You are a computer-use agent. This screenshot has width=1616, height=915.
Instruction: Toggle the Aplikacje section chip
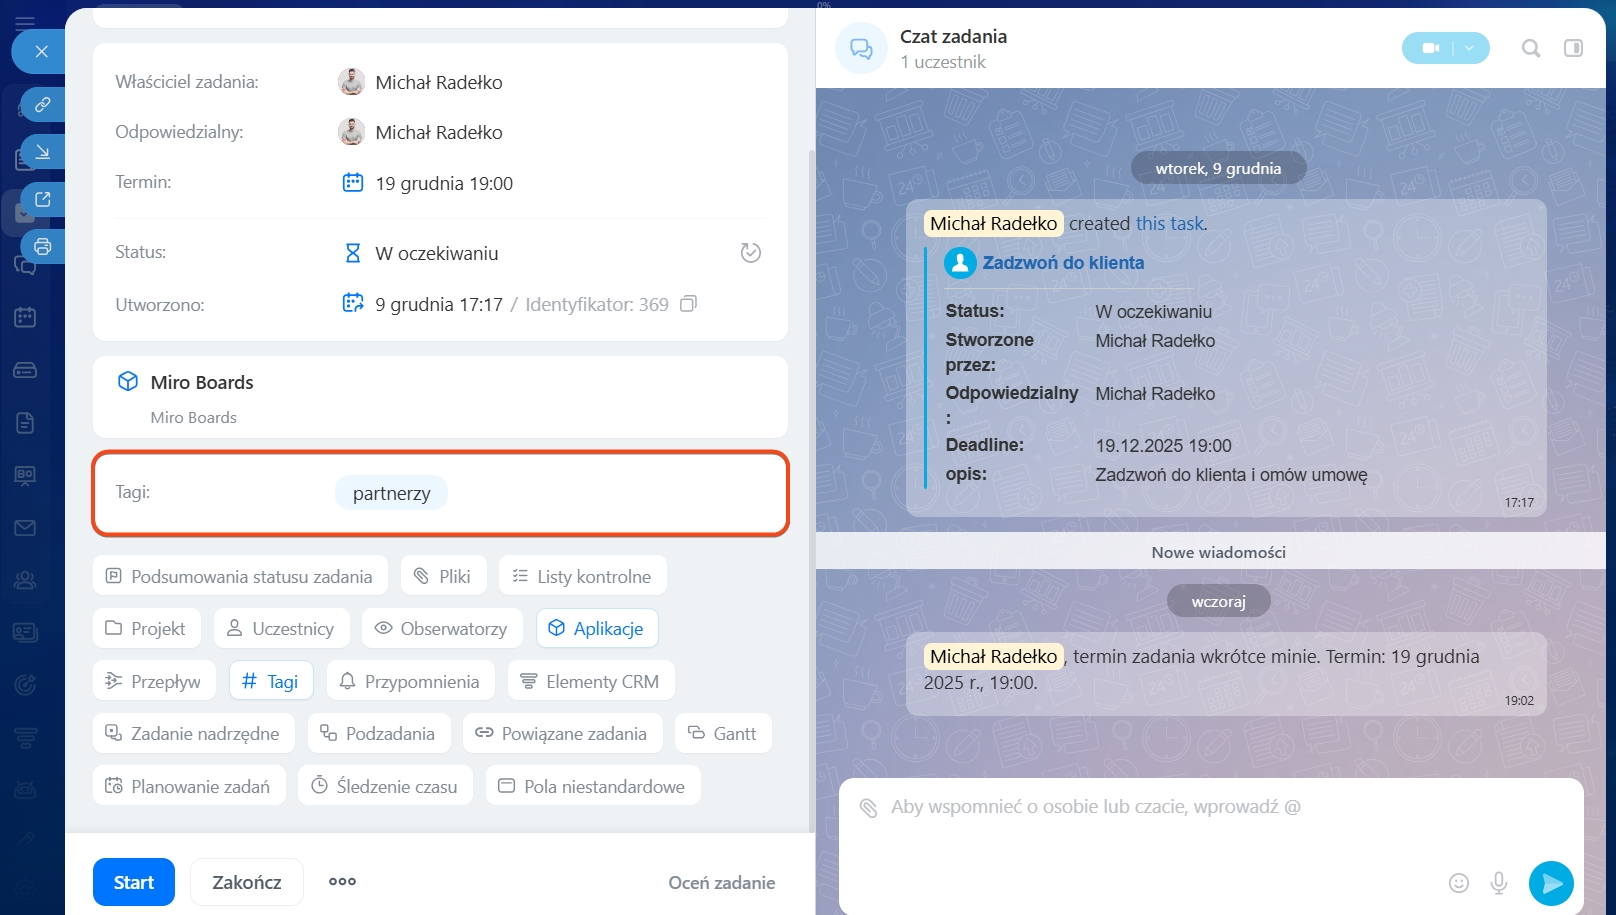click(x=596, y=628)
